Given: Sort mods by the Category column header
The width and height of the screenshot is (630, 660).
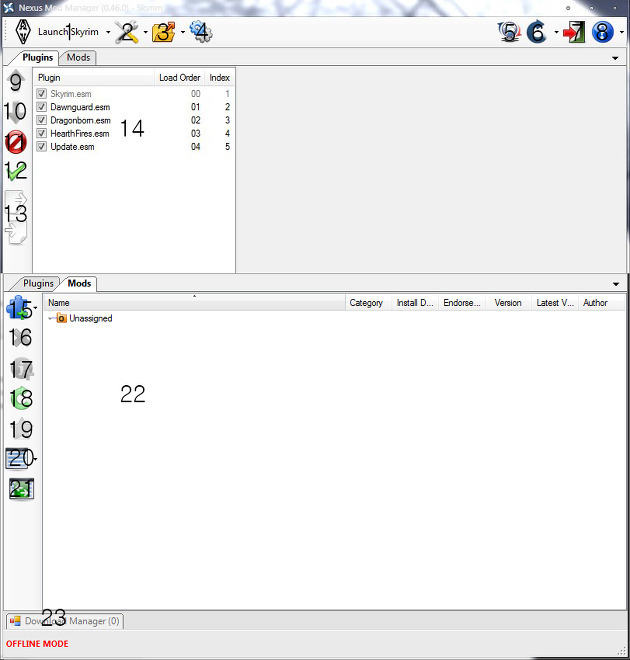Looking at the screenshot, I should coord(366,303).
